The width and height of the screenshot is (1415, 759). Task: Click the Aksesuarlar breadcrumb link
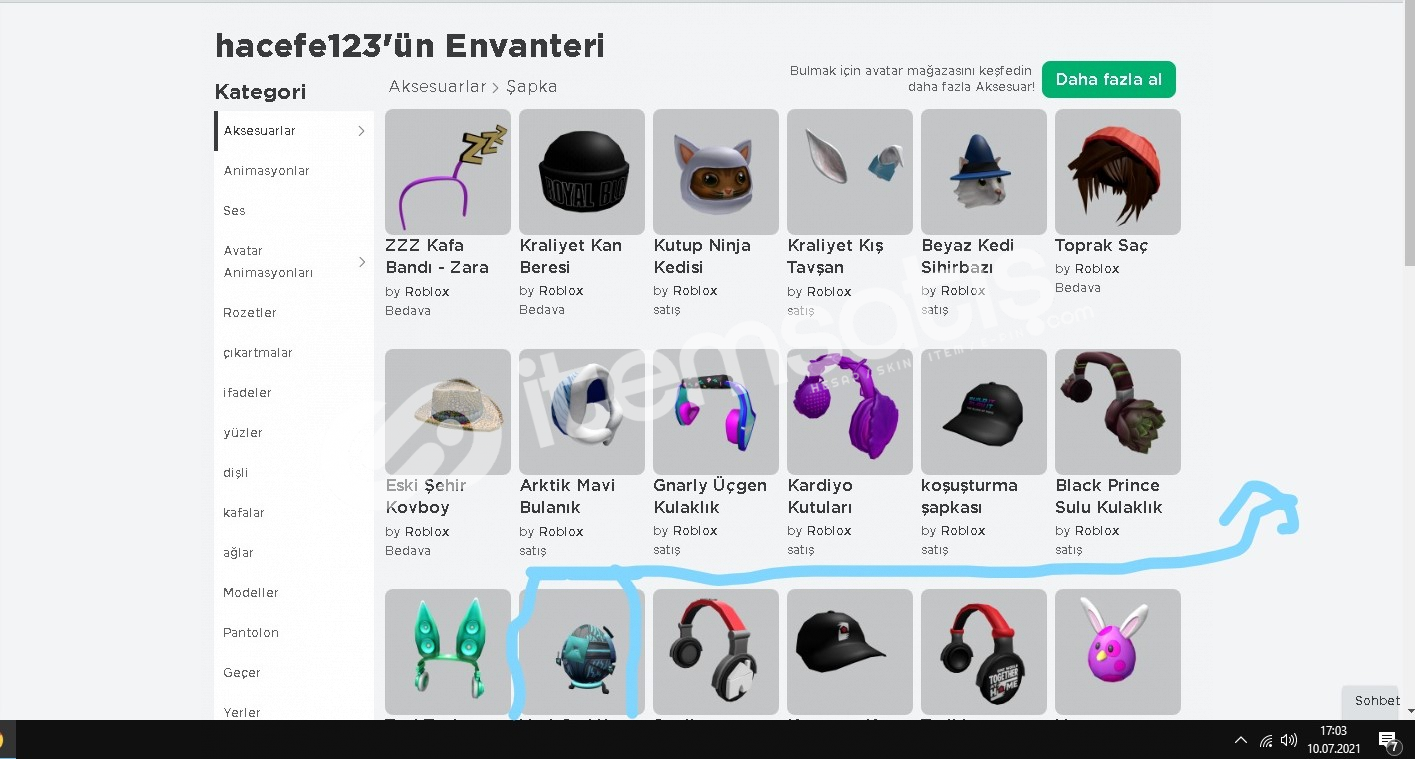click(x=437, y=87)
